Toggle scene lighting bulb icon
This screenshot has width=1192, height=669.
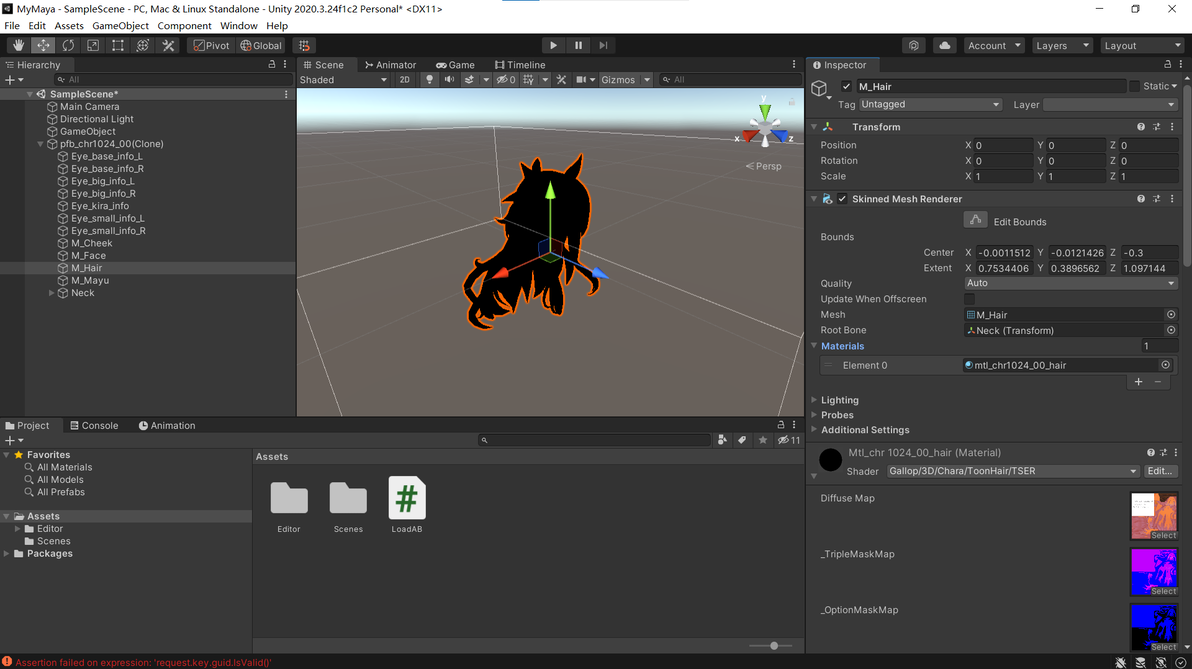(x=430, y=80)
